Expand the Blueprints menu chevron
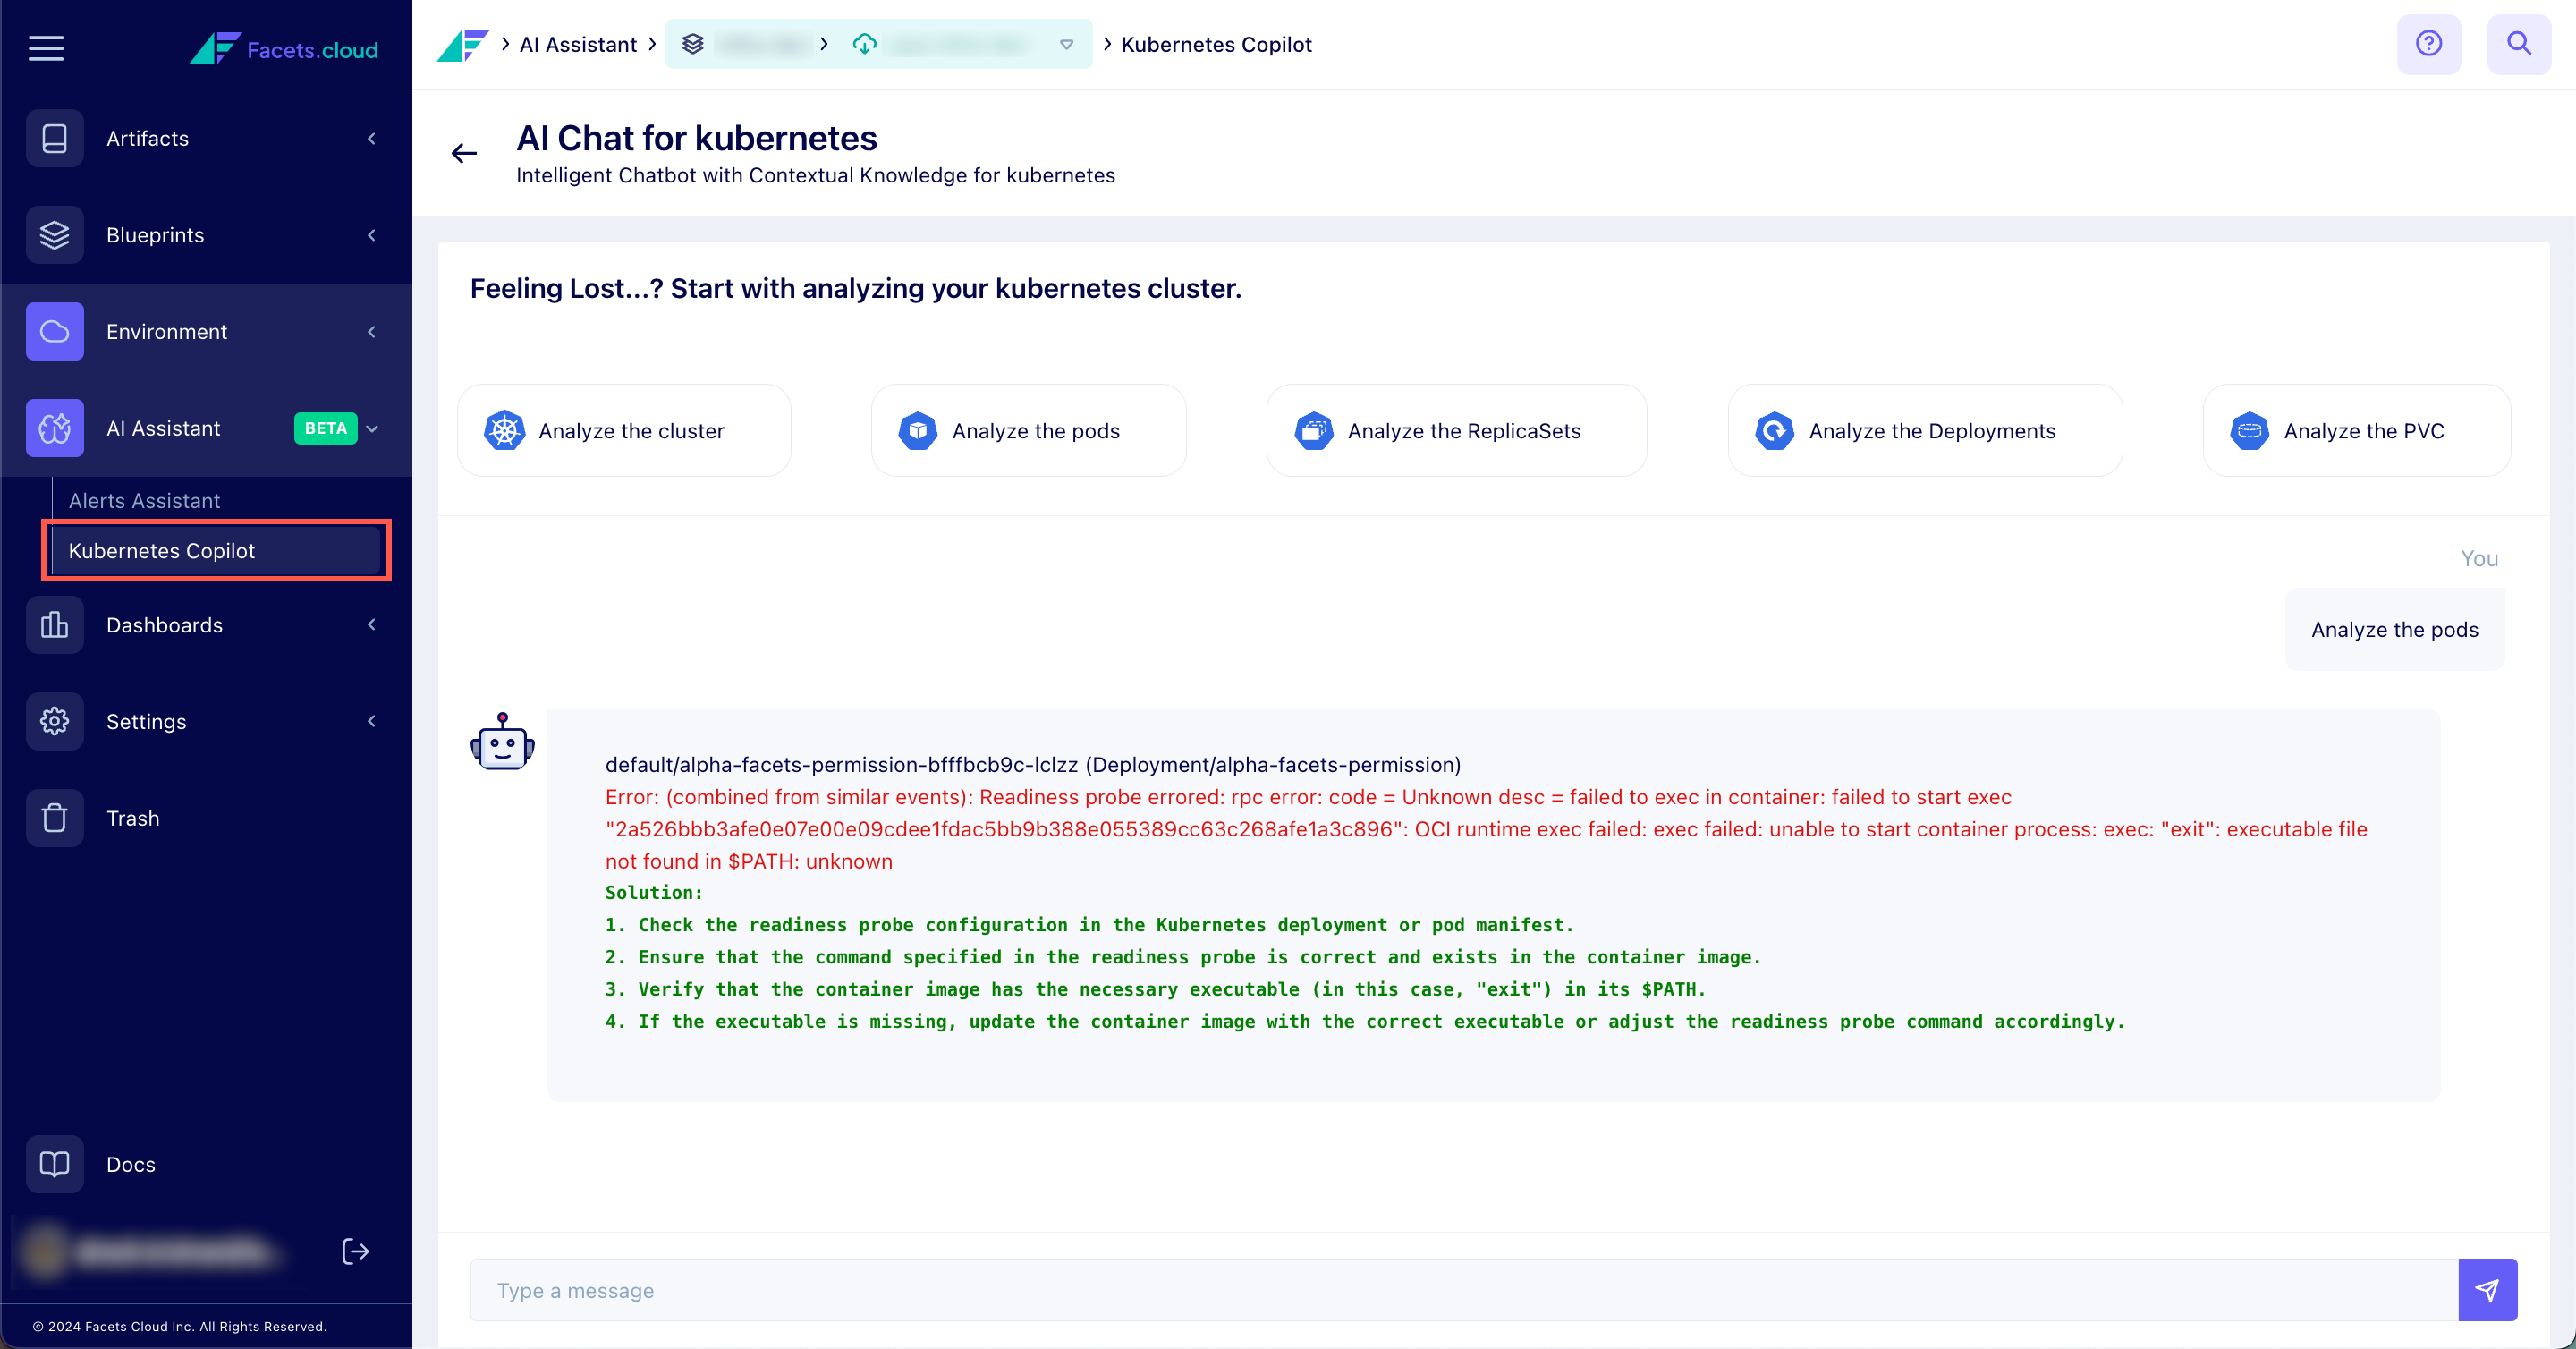Viewport: 2576px width, 1349px height. [372, 235]
